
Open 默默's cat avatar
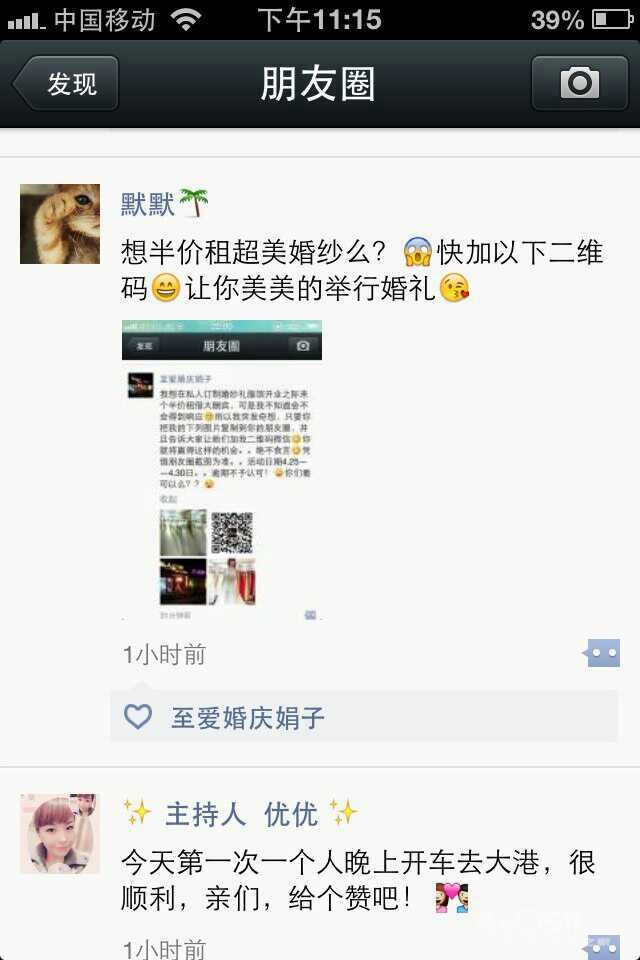point(60,224)
